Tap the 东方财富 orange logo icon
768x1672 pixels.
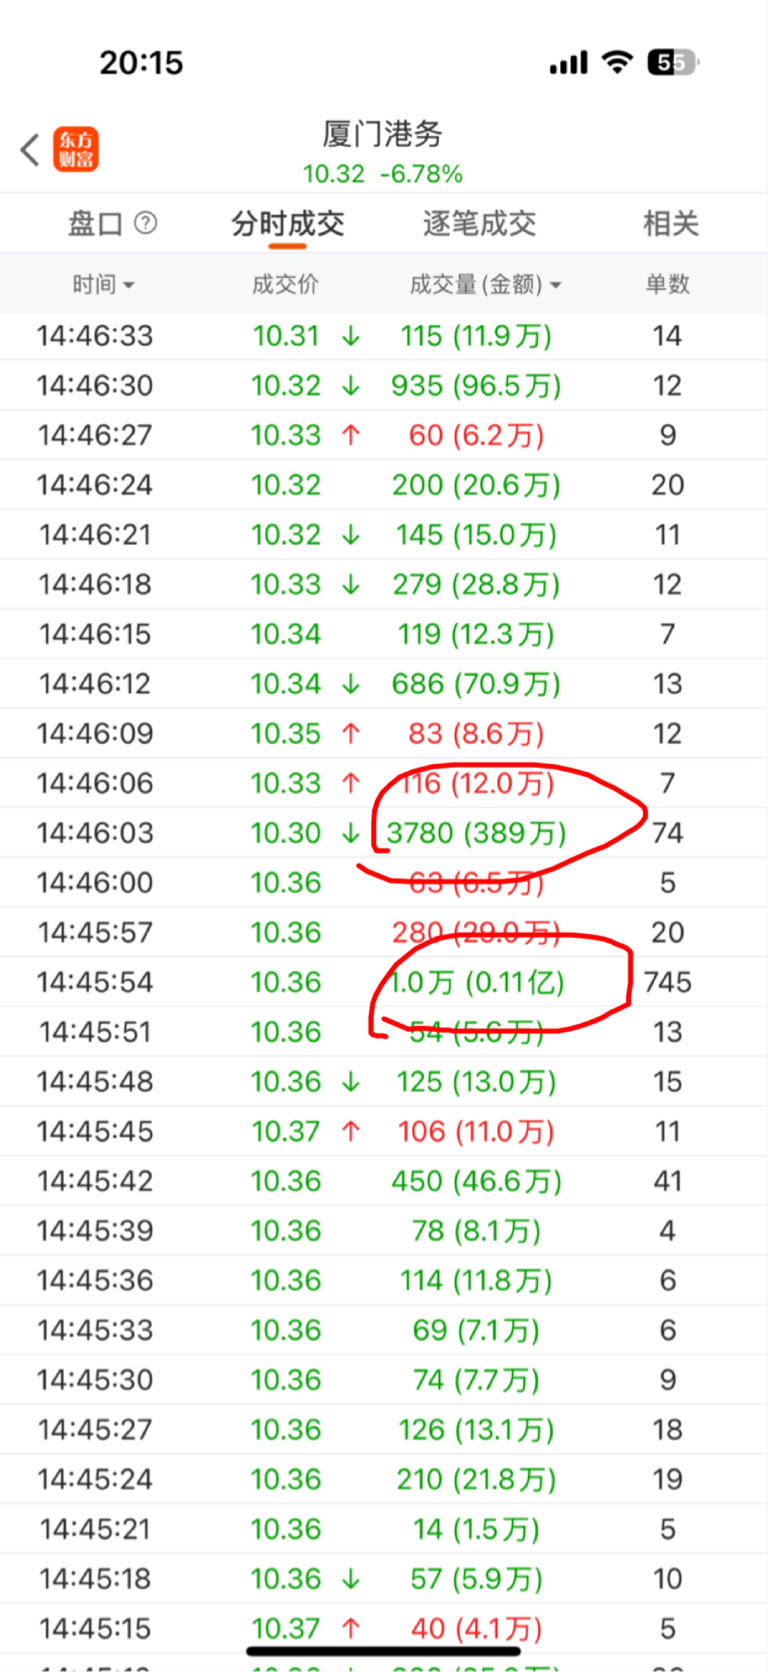(76, 150)
